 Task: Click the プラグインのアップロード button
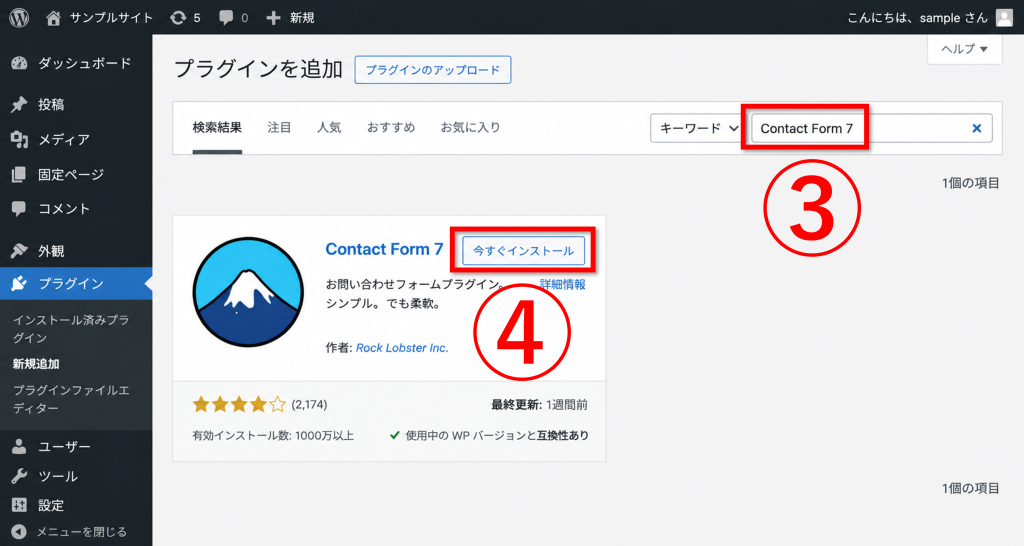tap(433, 70)
